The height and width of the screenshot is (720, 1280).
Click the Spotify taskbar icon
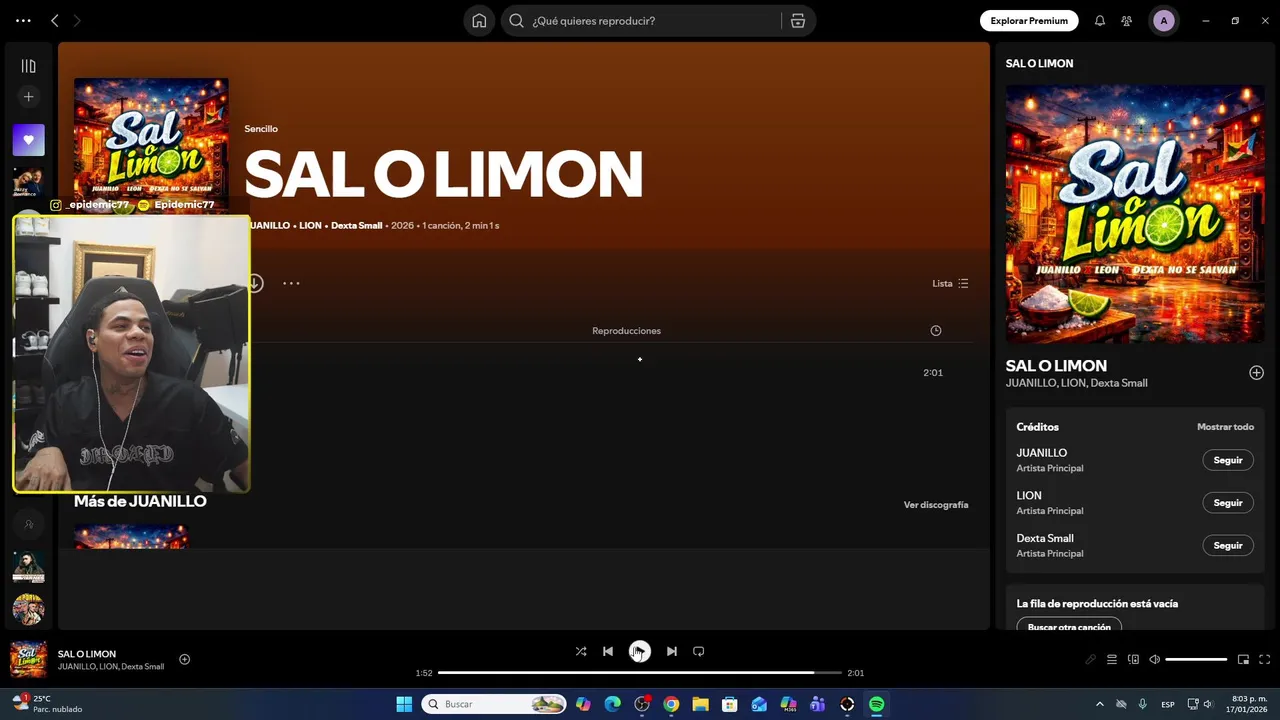coord(876,704)
